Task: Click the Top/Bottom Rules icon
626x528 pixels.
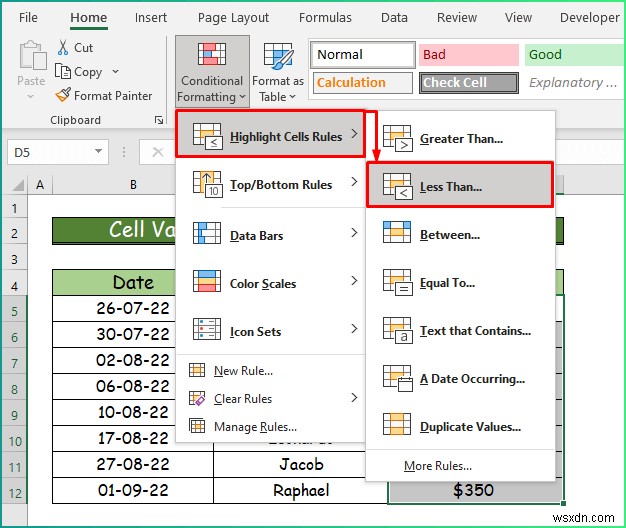Action: click(207, 184)
